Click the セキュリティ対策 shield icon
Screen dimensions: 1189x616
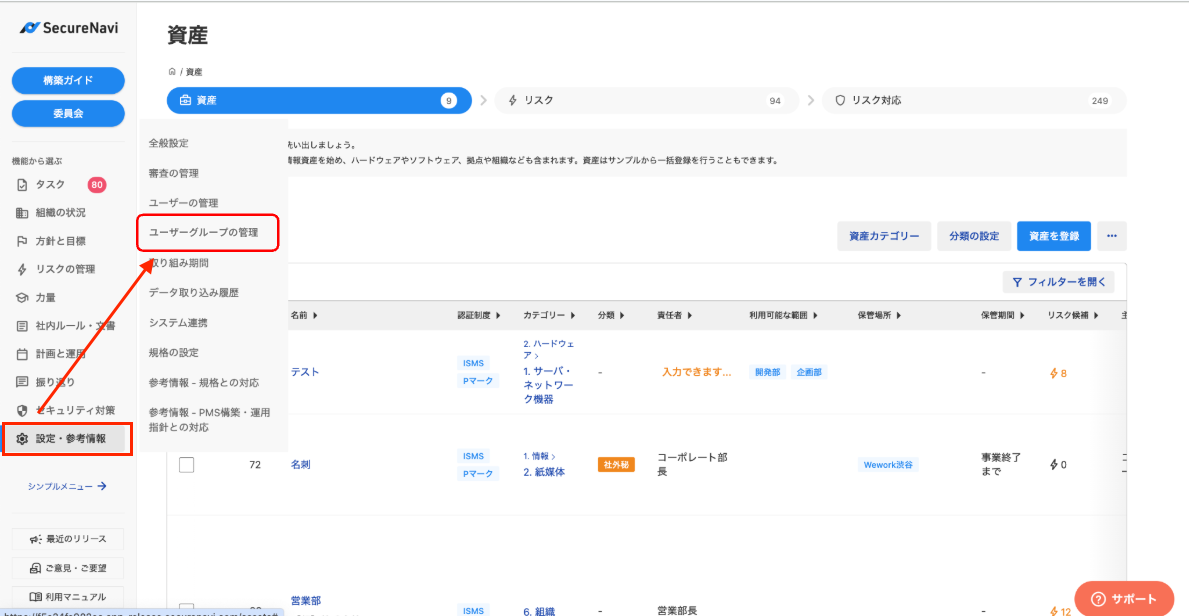tap(22, 410)
